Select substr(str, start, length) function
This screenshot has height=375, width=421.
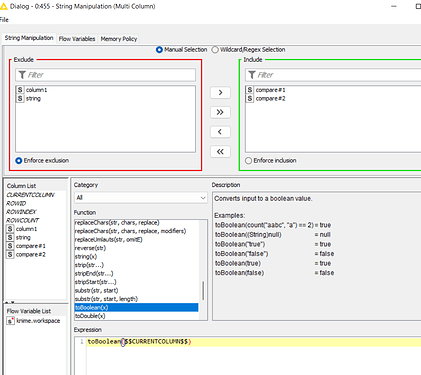click(x=106, y=299)
